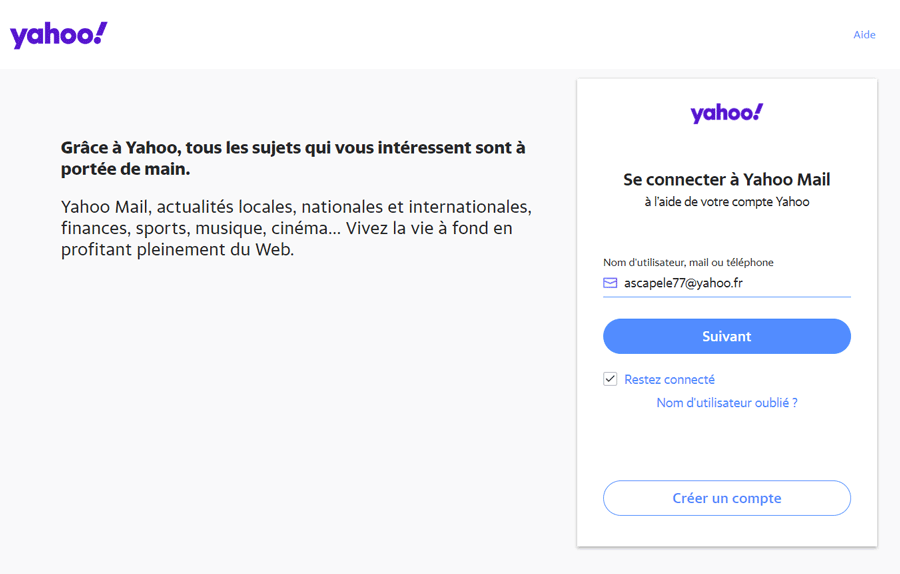Image resolution: width=900 pixels, height=574 pixels.
Task: Click the exclamation mark of the card Yahoo logo
Action: pos(758,111)
